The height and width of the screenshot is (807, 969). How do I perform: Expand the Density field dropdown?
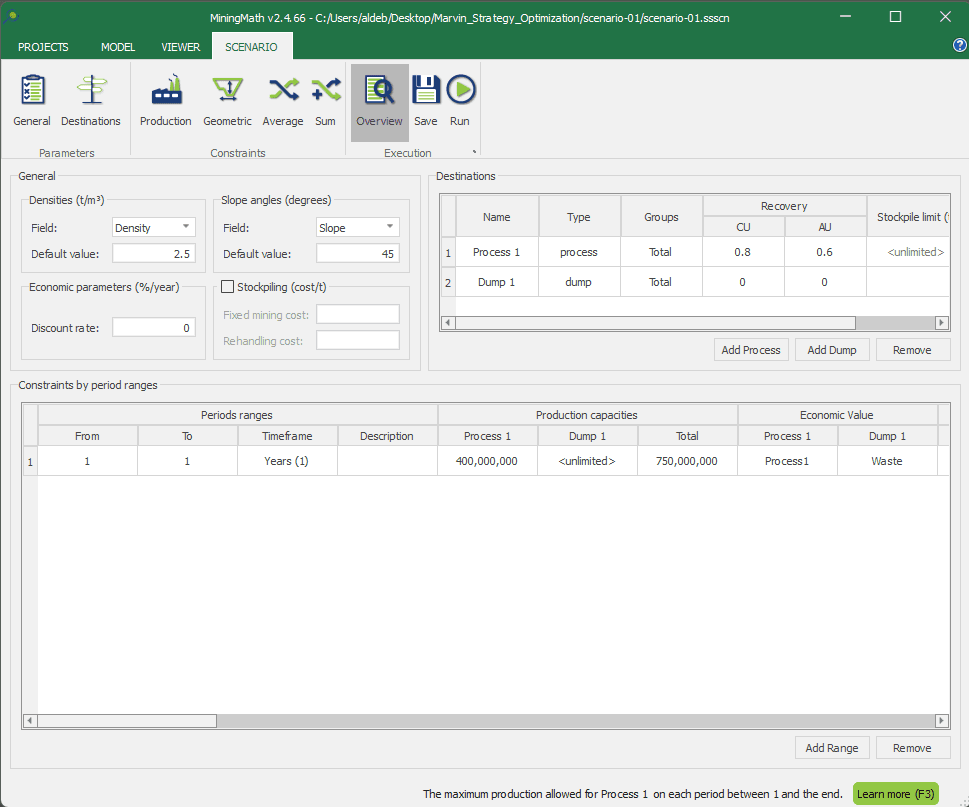point(154,227)
